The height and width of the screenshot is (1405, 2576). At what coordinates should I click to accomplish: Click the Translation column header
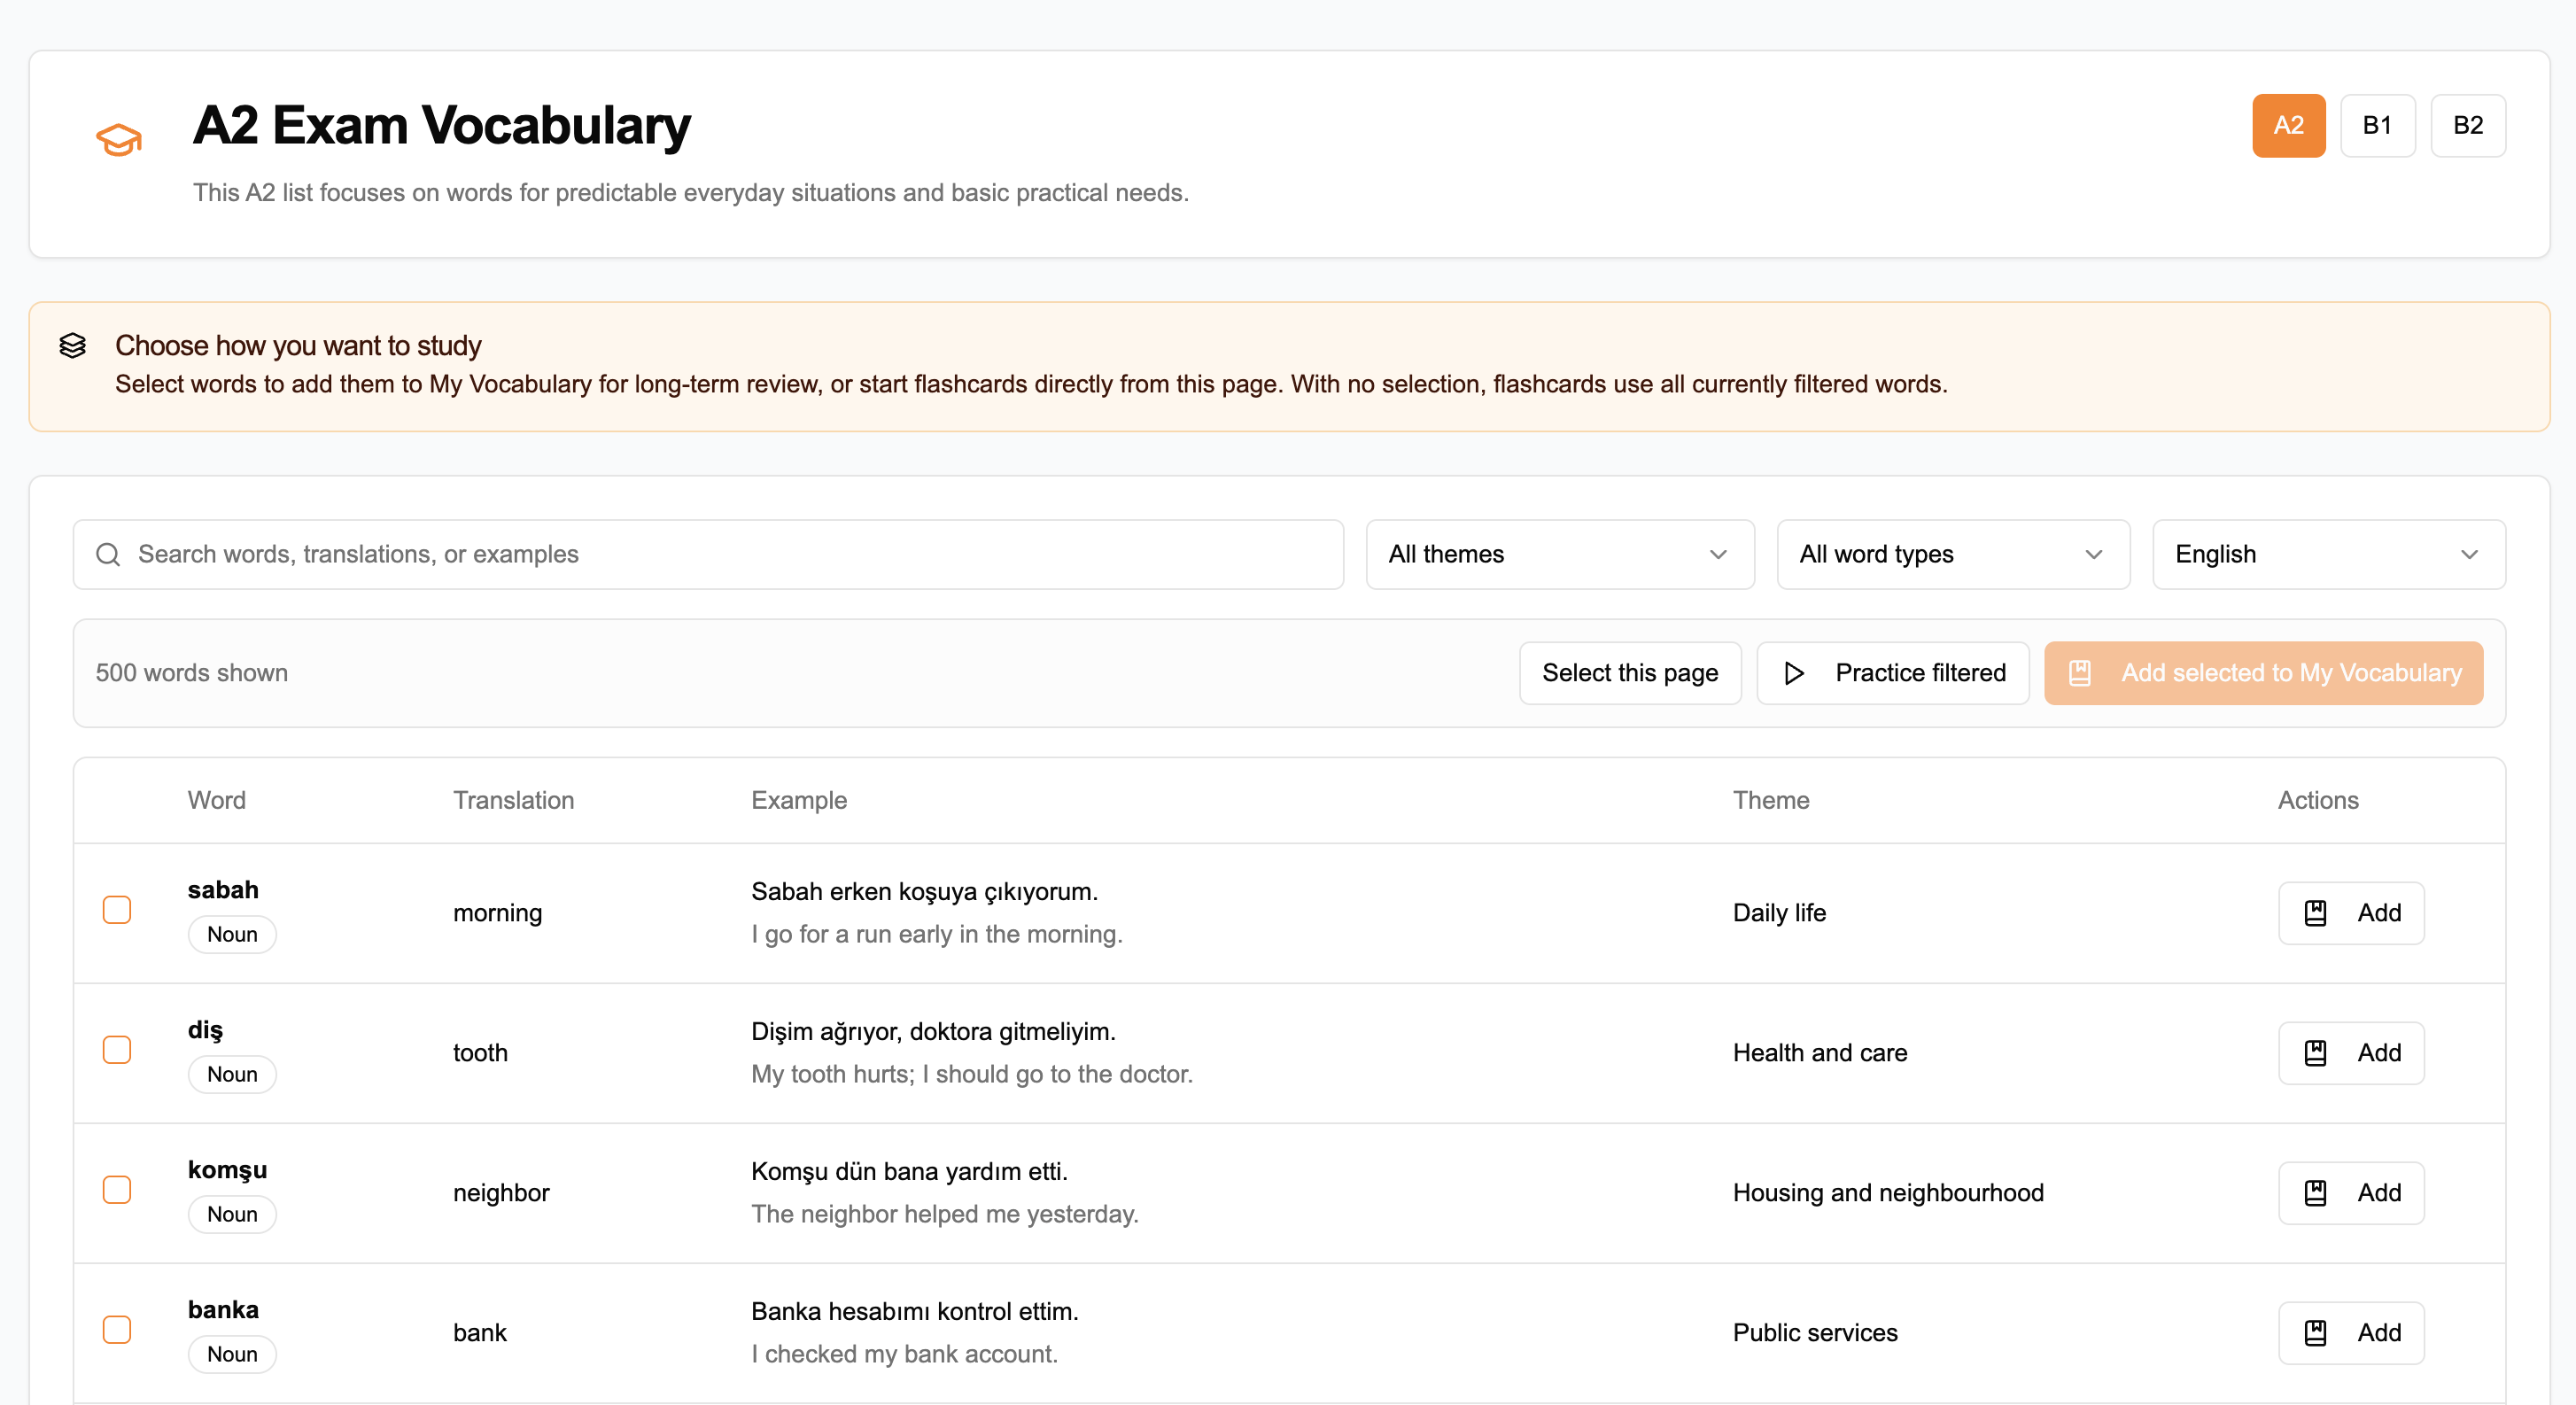(514, 800)
